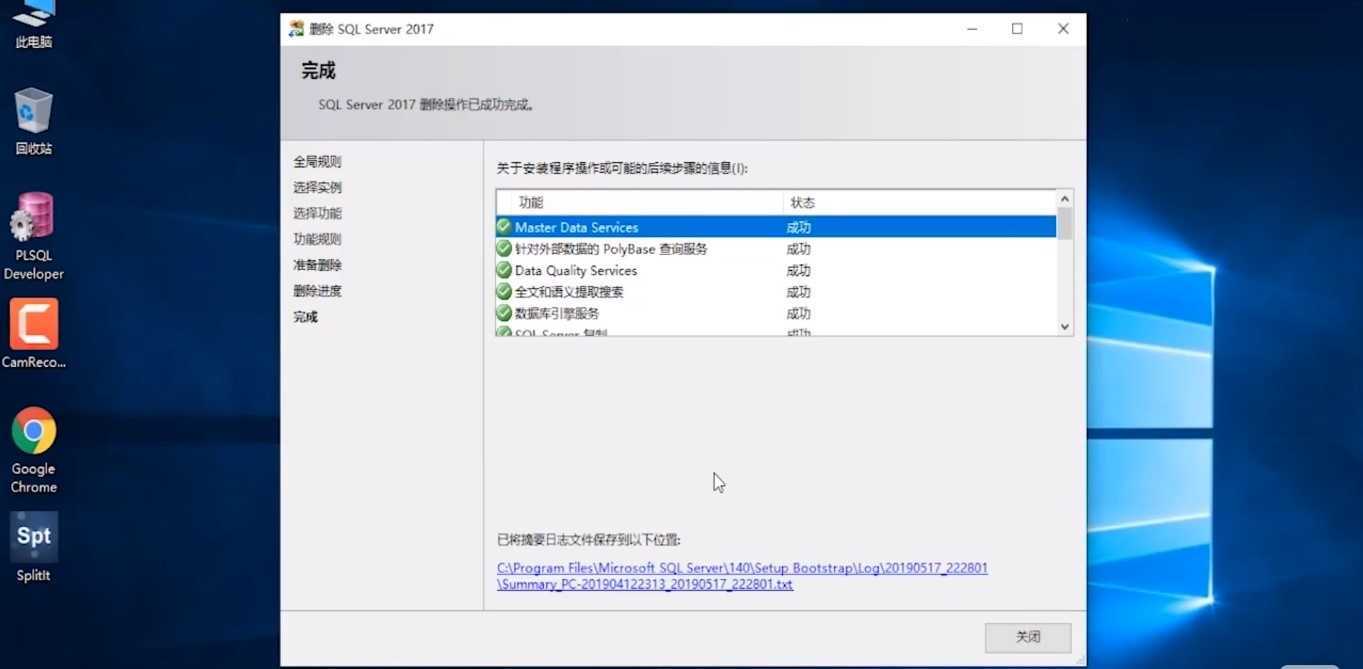Image resolution: width=1363 pixels, height=669 pixels.
Task: Click green check icon for PolyBase 查询服务
Action: pos(504,248)
